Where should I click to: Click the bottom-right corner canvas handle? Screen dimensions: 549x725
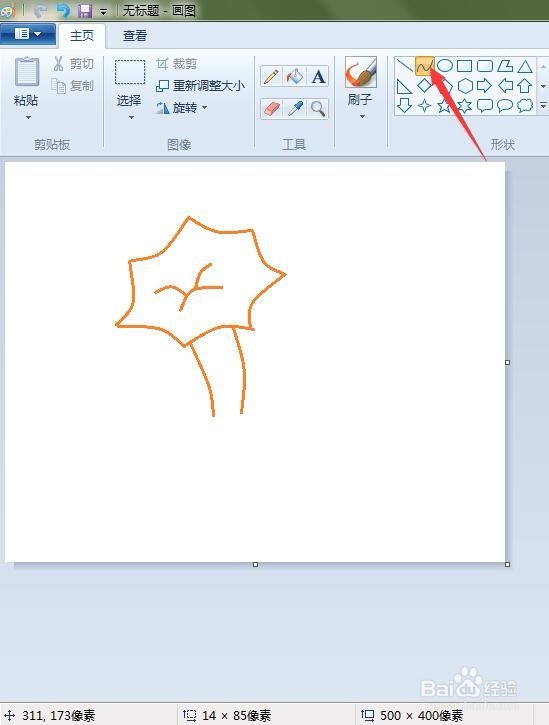click(x=507, y=565)
